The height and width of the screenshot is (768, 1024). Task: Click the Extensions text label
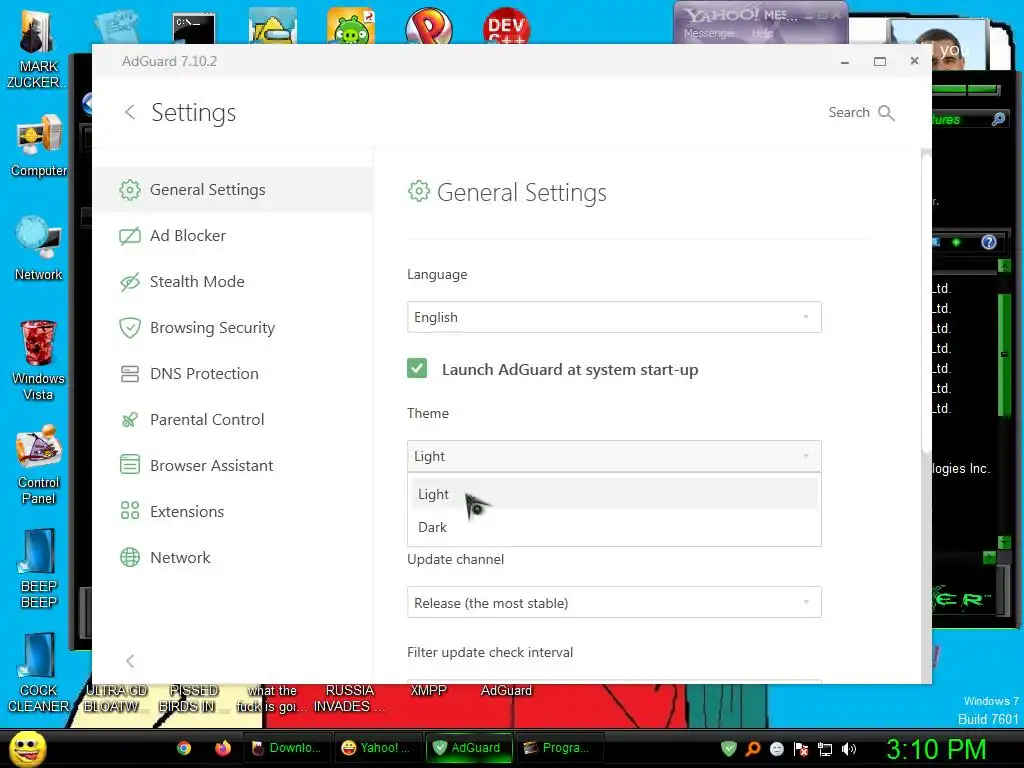187,511
